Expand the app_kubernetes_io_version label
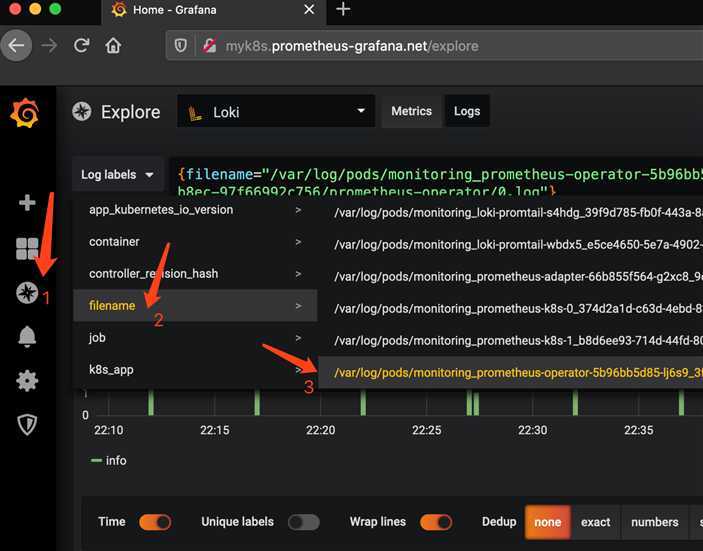This screenshot has height=551, width=703. click(x=195, y=210)
